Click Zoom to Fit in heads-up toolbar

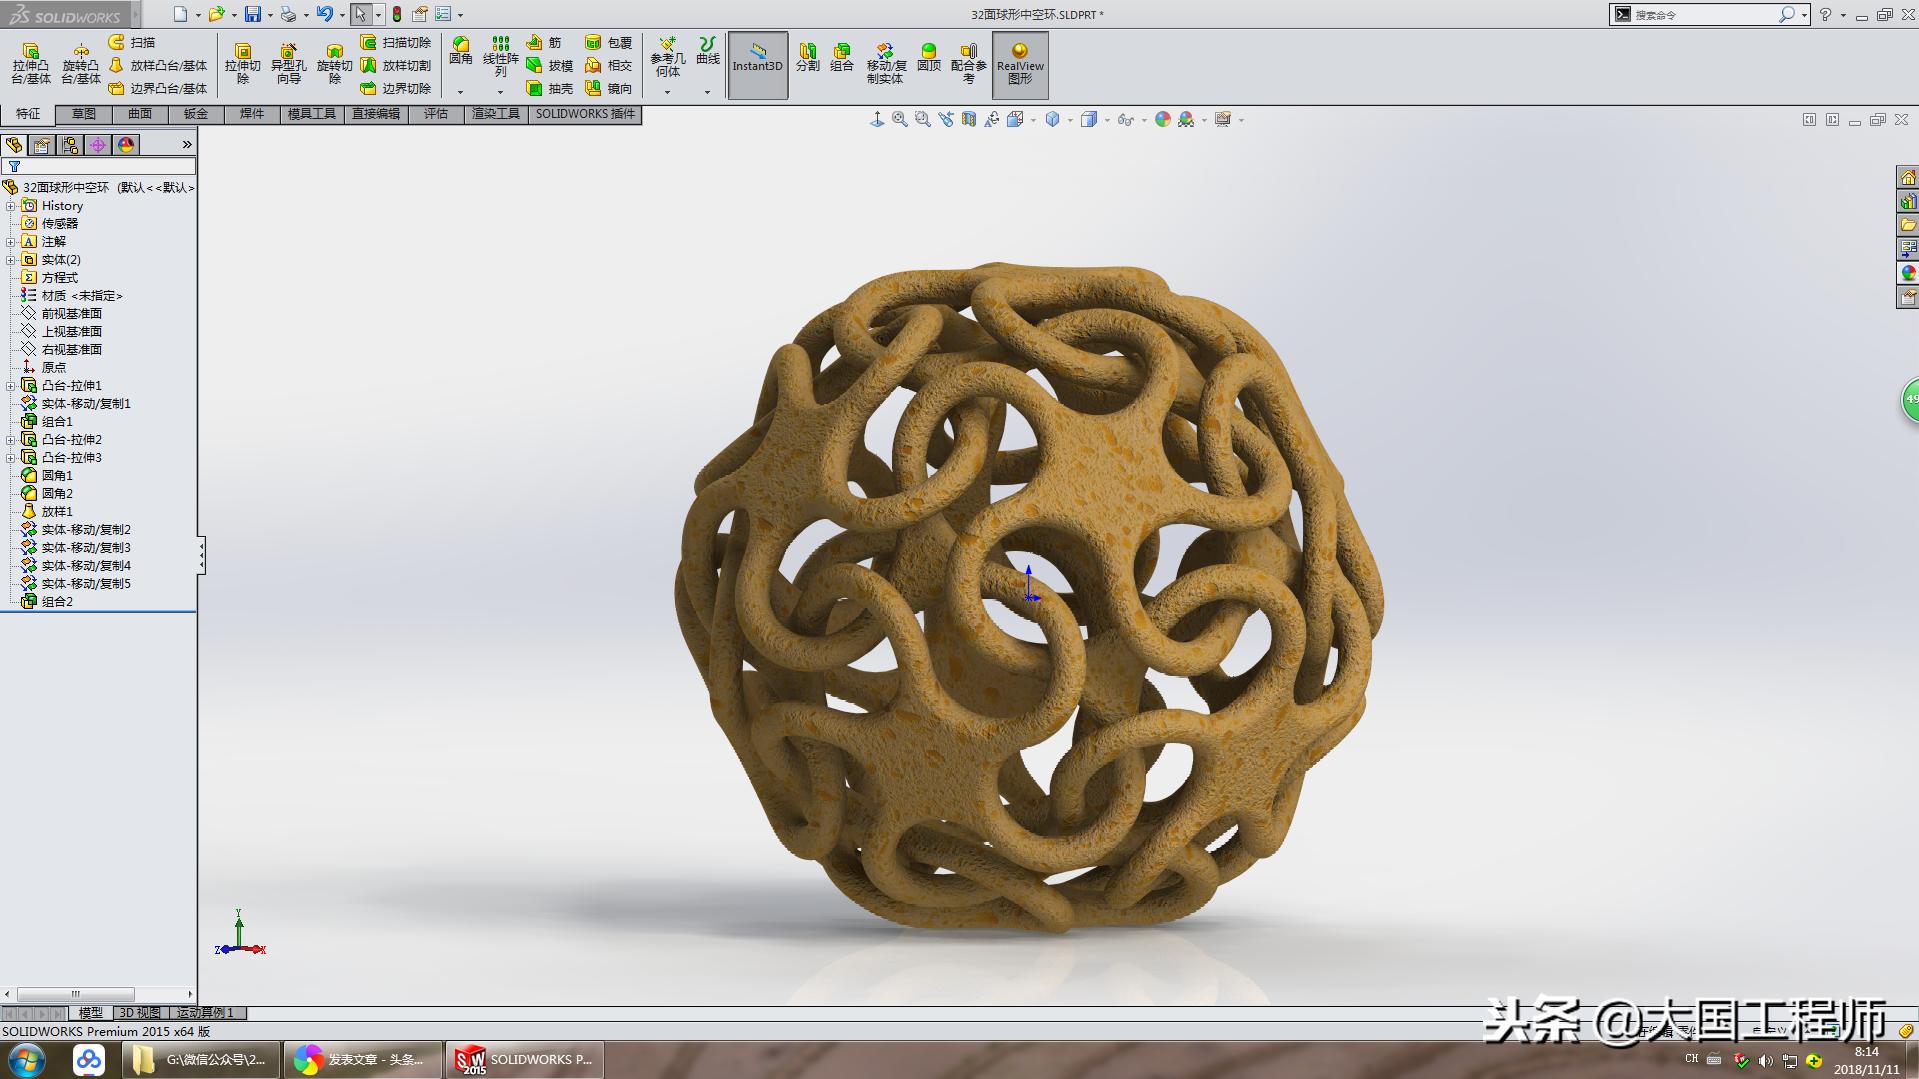point(898,119)
